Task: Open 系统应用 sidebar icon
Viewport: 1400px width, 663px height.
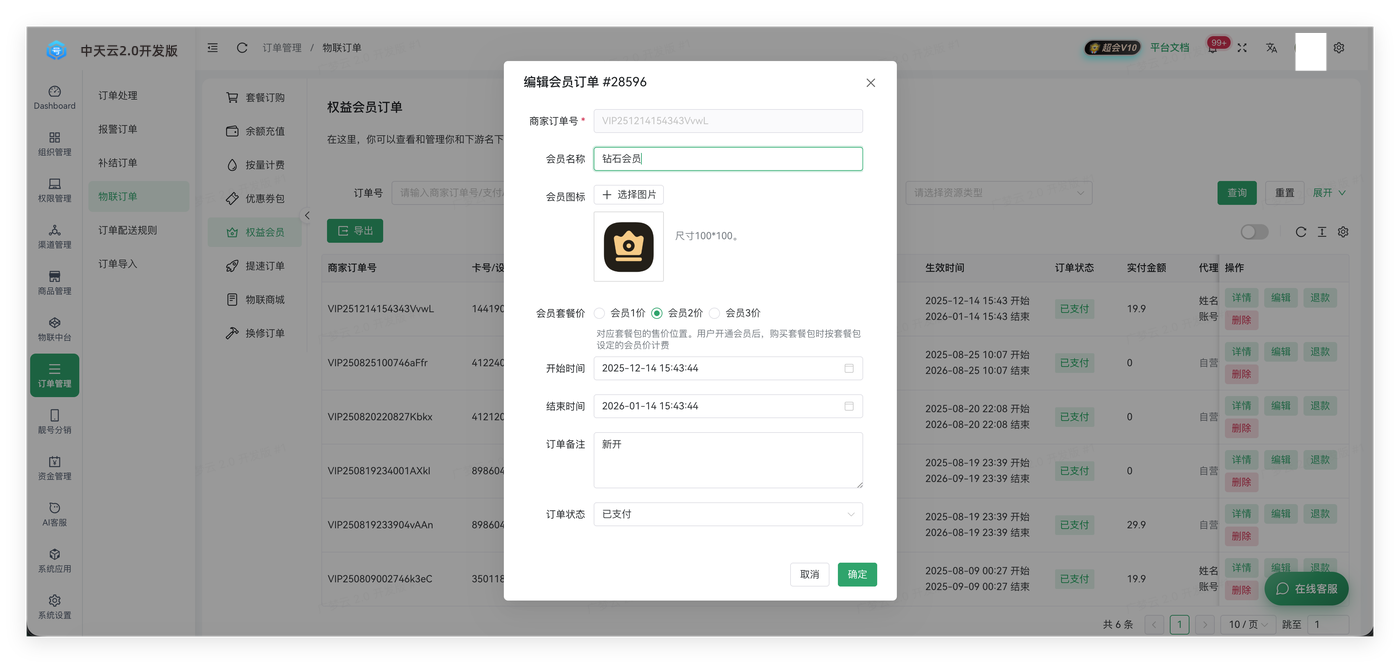Action: coord(54,560)
